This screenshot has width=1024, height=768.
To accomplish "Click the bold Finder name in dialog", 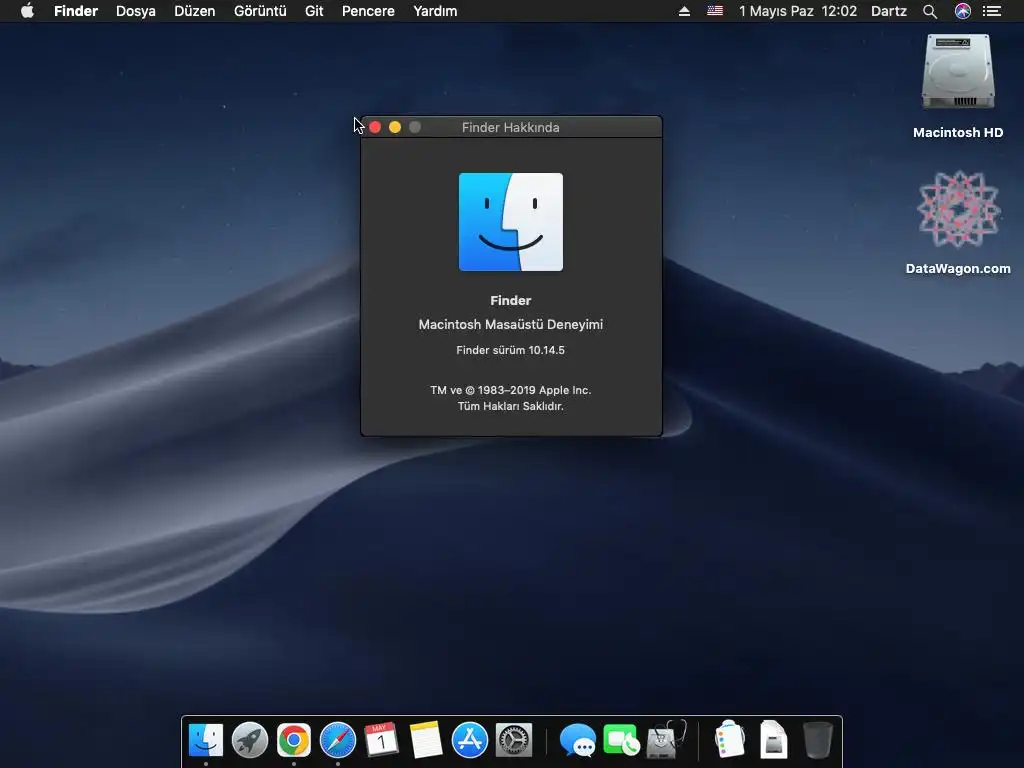I will [x=511, y=300].
